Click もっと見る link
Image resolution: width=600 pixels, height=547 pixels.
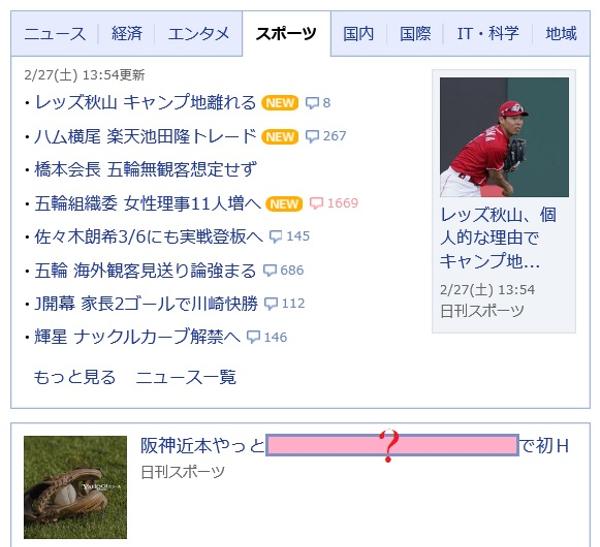75,377
